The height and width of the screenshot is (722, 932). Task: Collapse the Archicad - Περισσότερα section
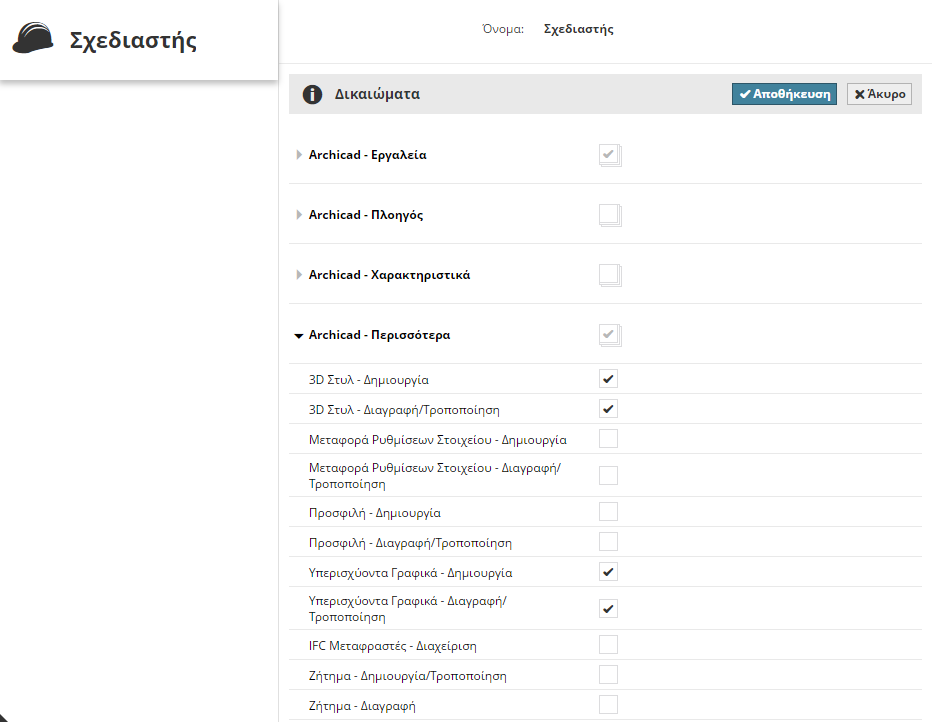click(x=299, y=336)
